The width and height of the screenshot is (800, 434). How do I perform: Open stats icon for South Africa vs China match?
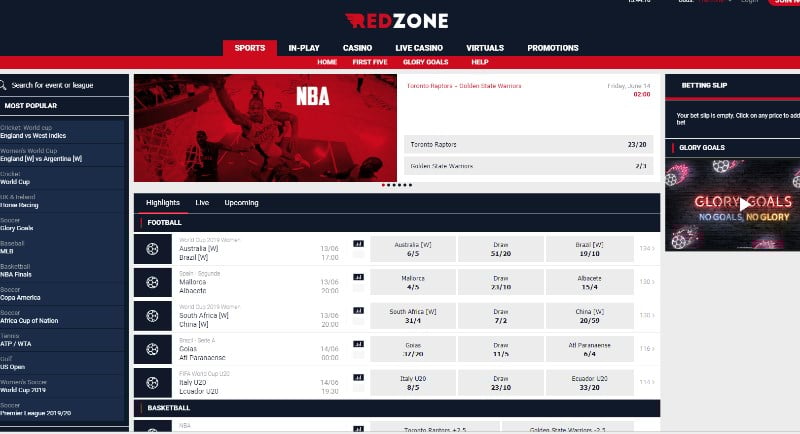click(359, 311)
